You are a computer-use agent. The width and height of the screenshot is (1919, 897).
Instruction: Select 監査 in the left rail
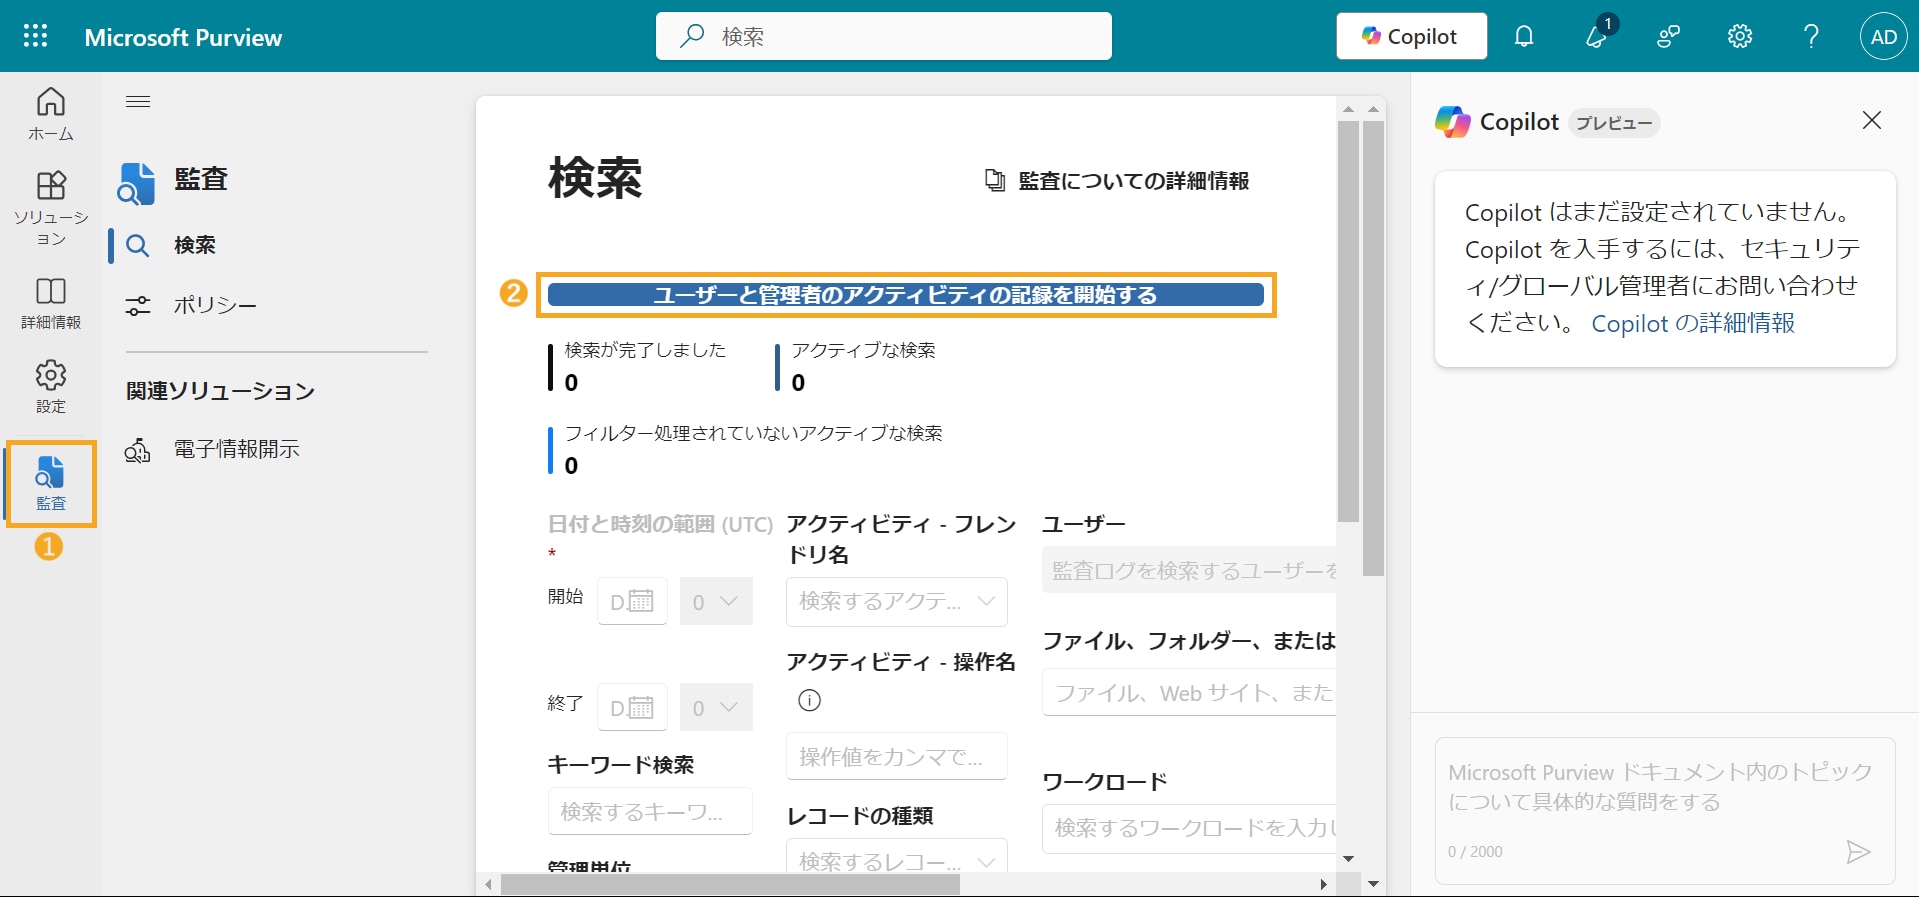point(51,484)
